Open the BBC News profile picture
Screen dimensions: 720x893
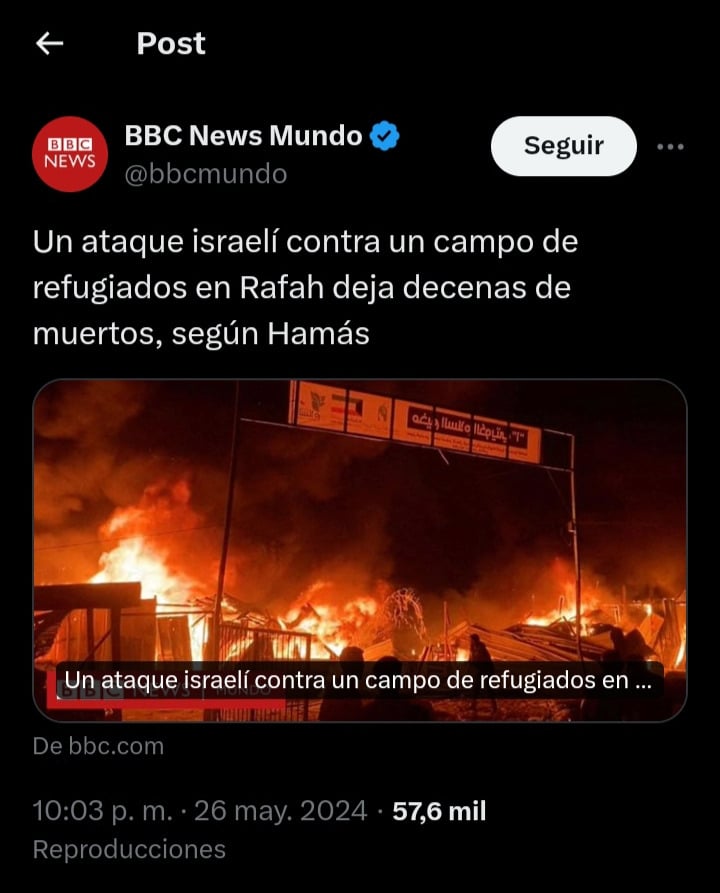(70, 154)
